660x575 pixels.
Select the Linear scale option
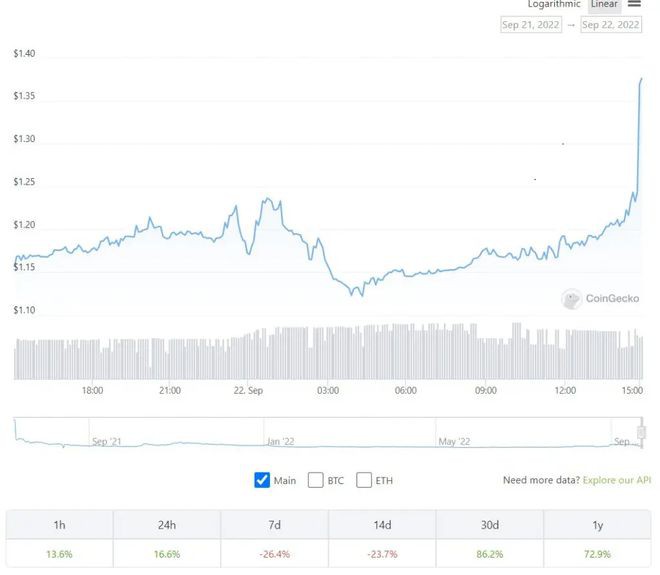(604, 5)
